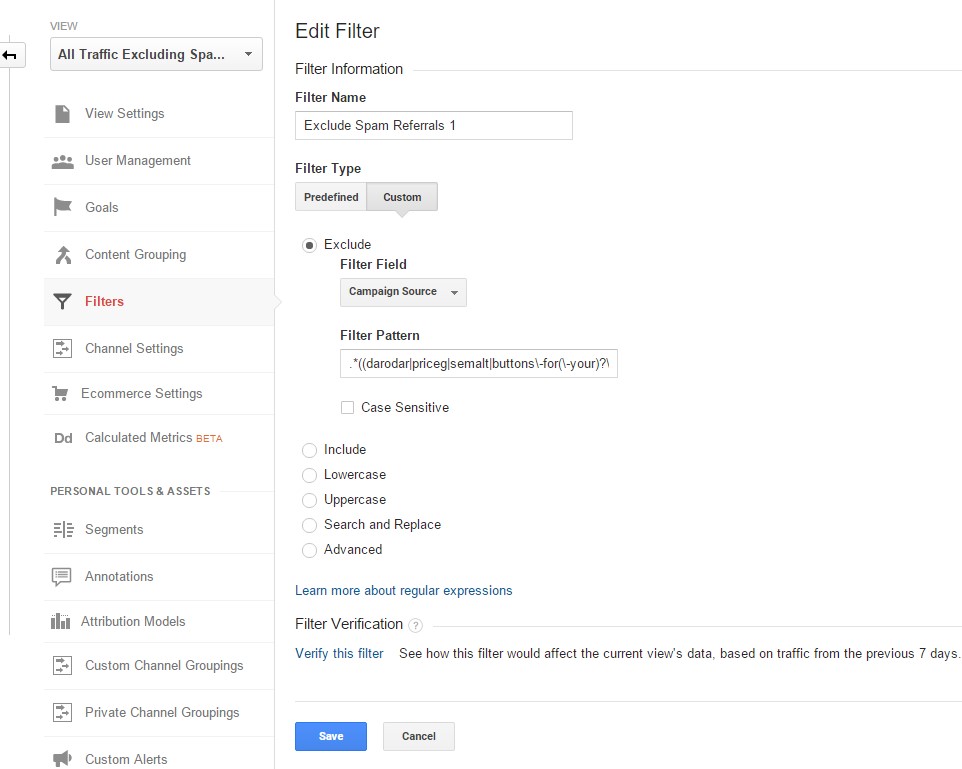Open the All Traffic Excluding Spam view dropdown
The width and height of the screenshot is (962, 769).
pyautogui.click(x=156, y=55)
